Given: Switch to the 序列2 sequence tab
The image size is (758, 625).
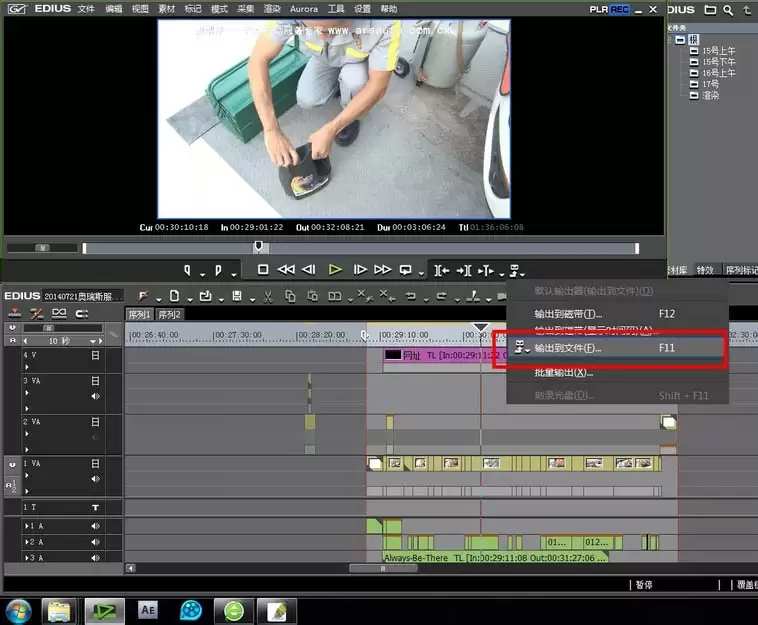Looking at the screenshot, I should (170, 315).
